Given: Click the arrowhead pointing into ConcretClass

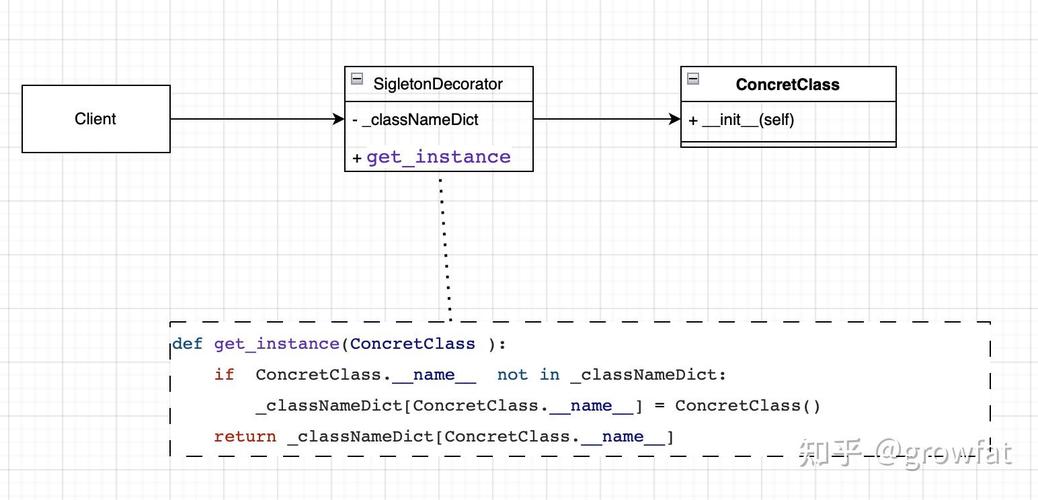Looking at the screenshot, I should 674,119.
